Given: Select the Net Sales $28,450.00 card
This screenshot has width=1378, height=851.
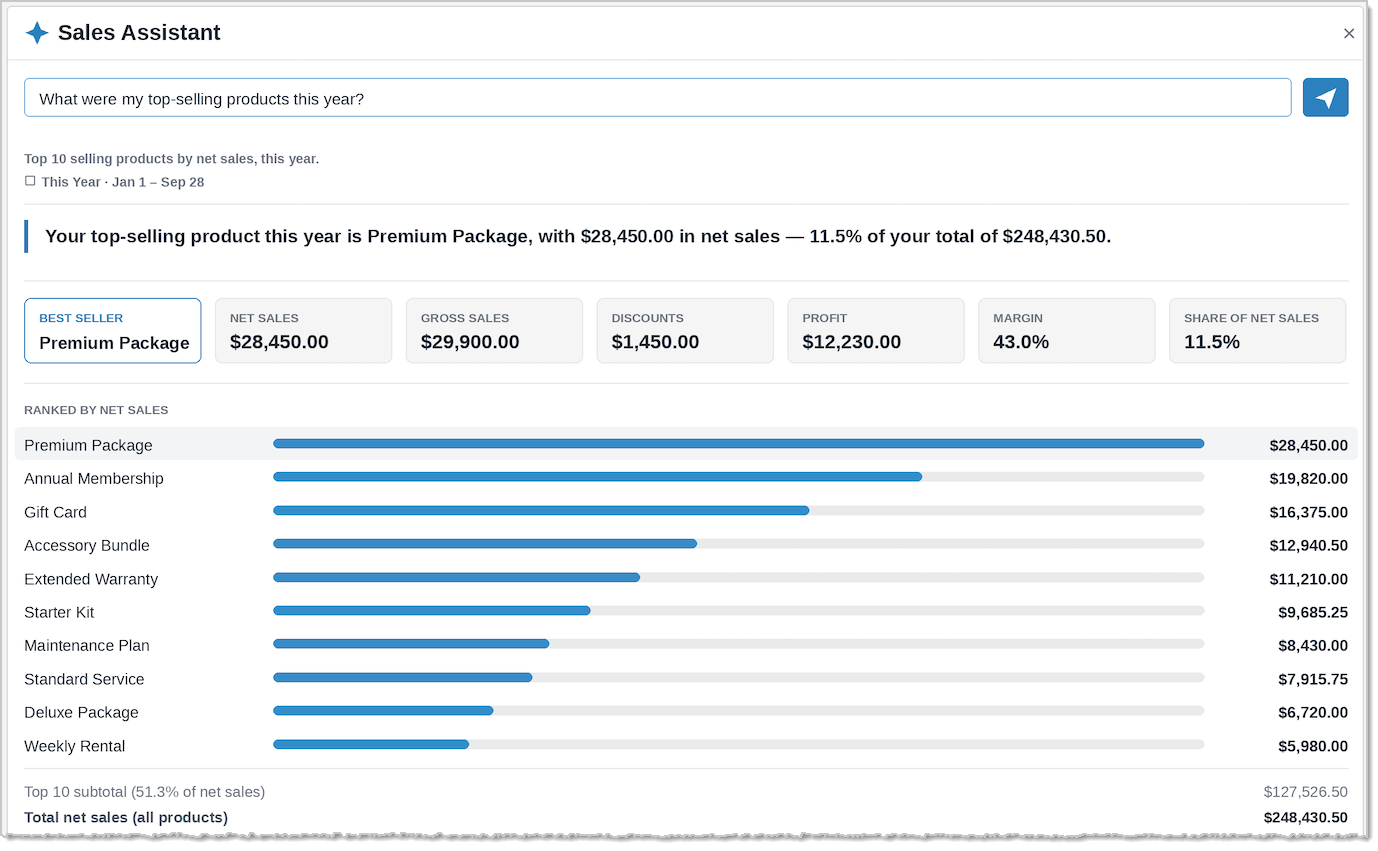Looking at the screenshot, I should point(304,331).
